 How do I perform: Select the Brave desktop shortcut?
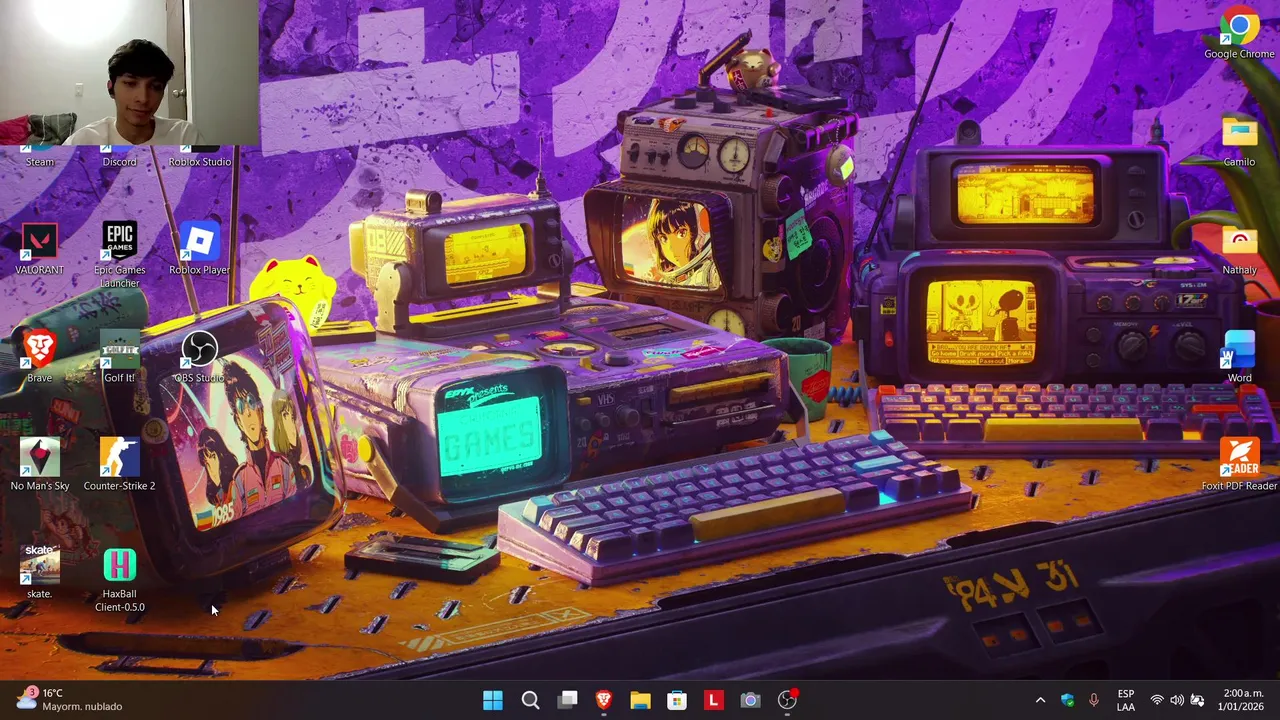(40, 357)
